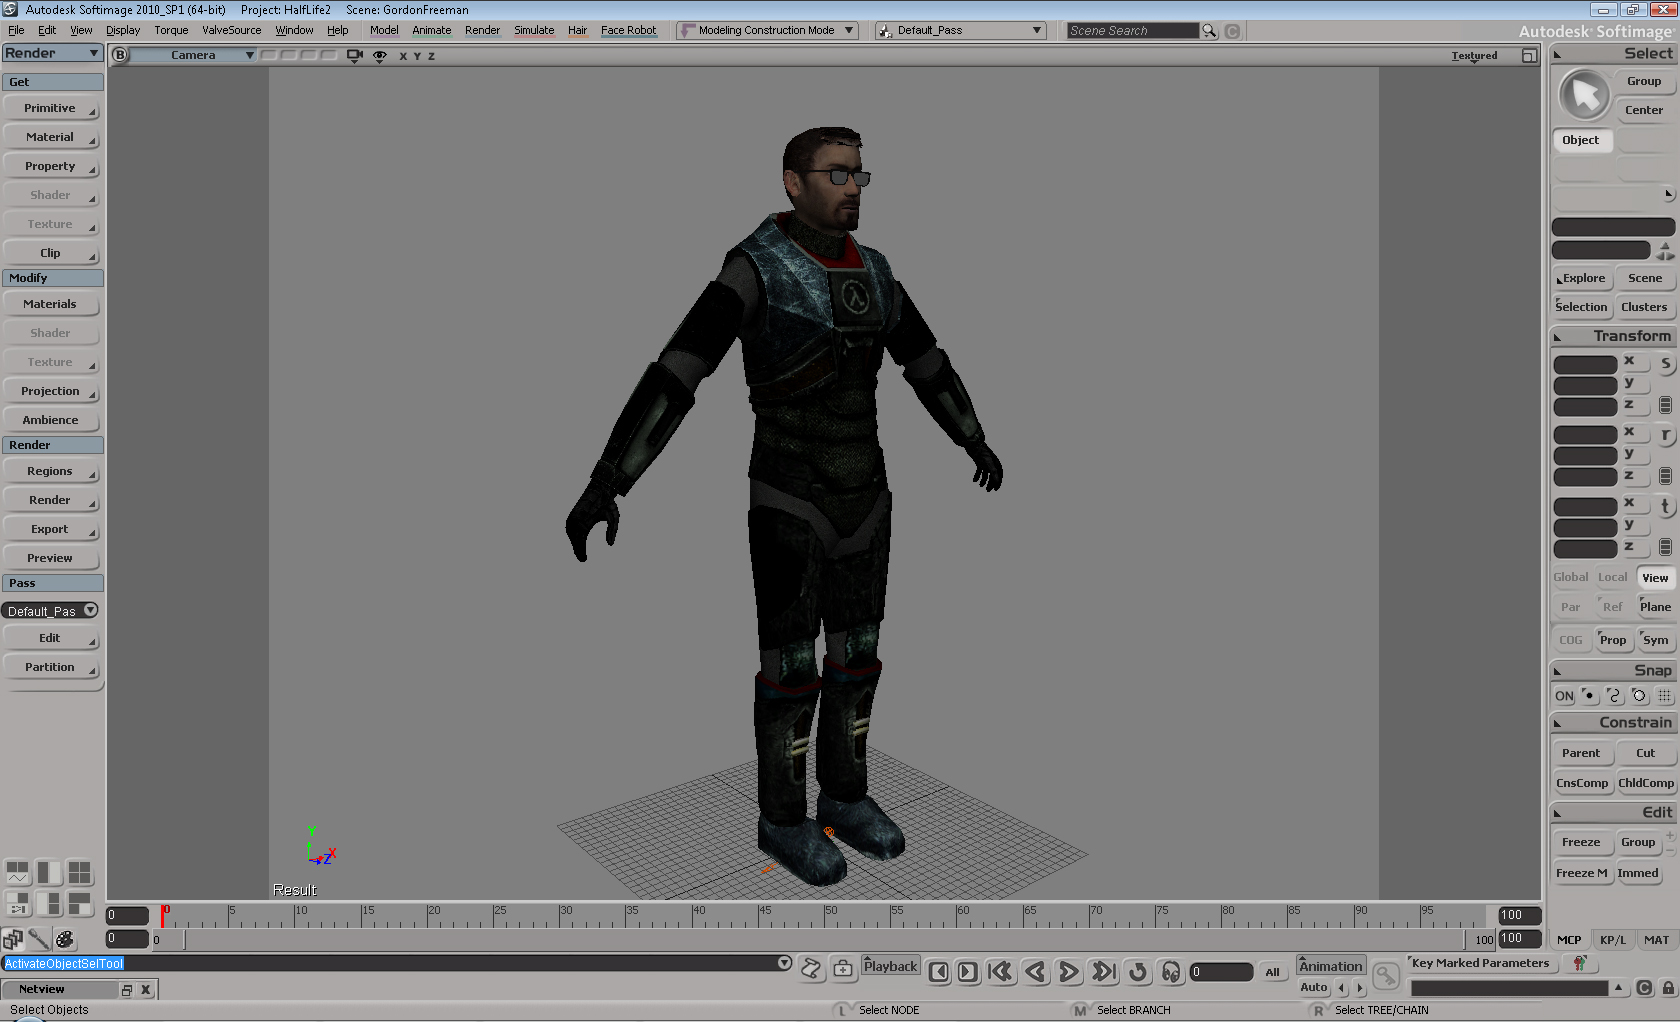
Task: Click the C icon next to lock
Action: point(1644,987)
